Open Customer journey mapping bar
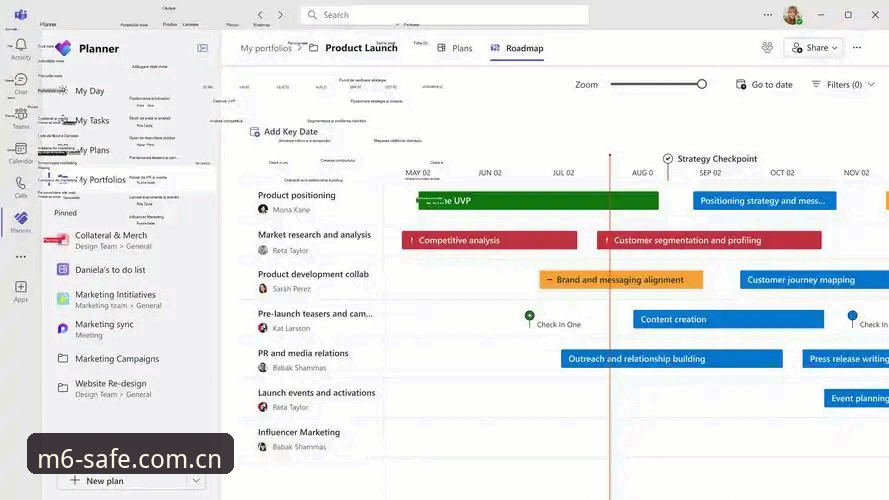889x500 pixels. [x=814, y=279]
